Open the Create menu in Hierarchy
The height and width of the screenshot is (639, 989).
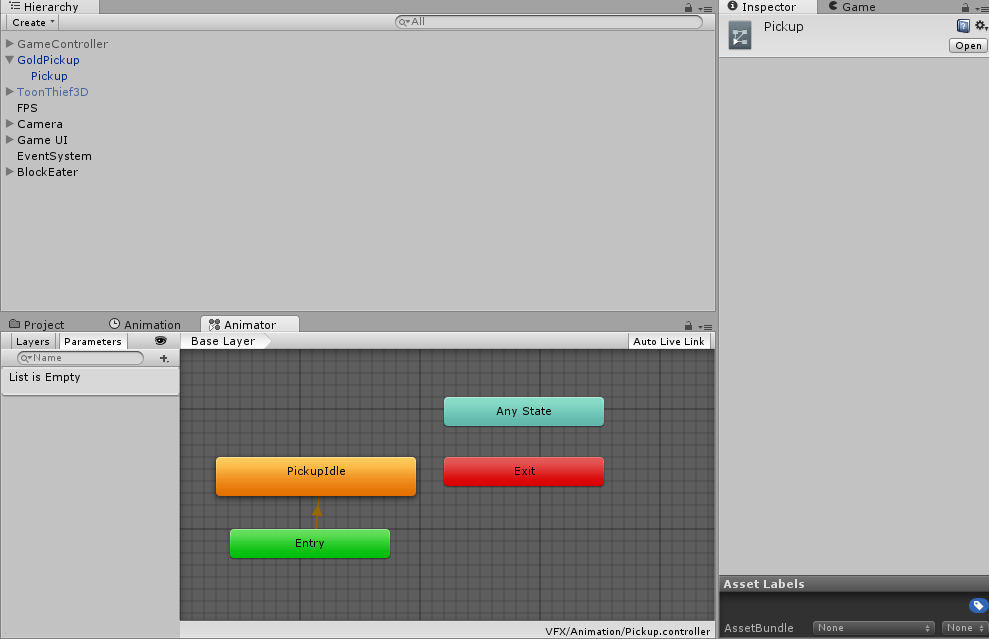(x=31, y=22)
